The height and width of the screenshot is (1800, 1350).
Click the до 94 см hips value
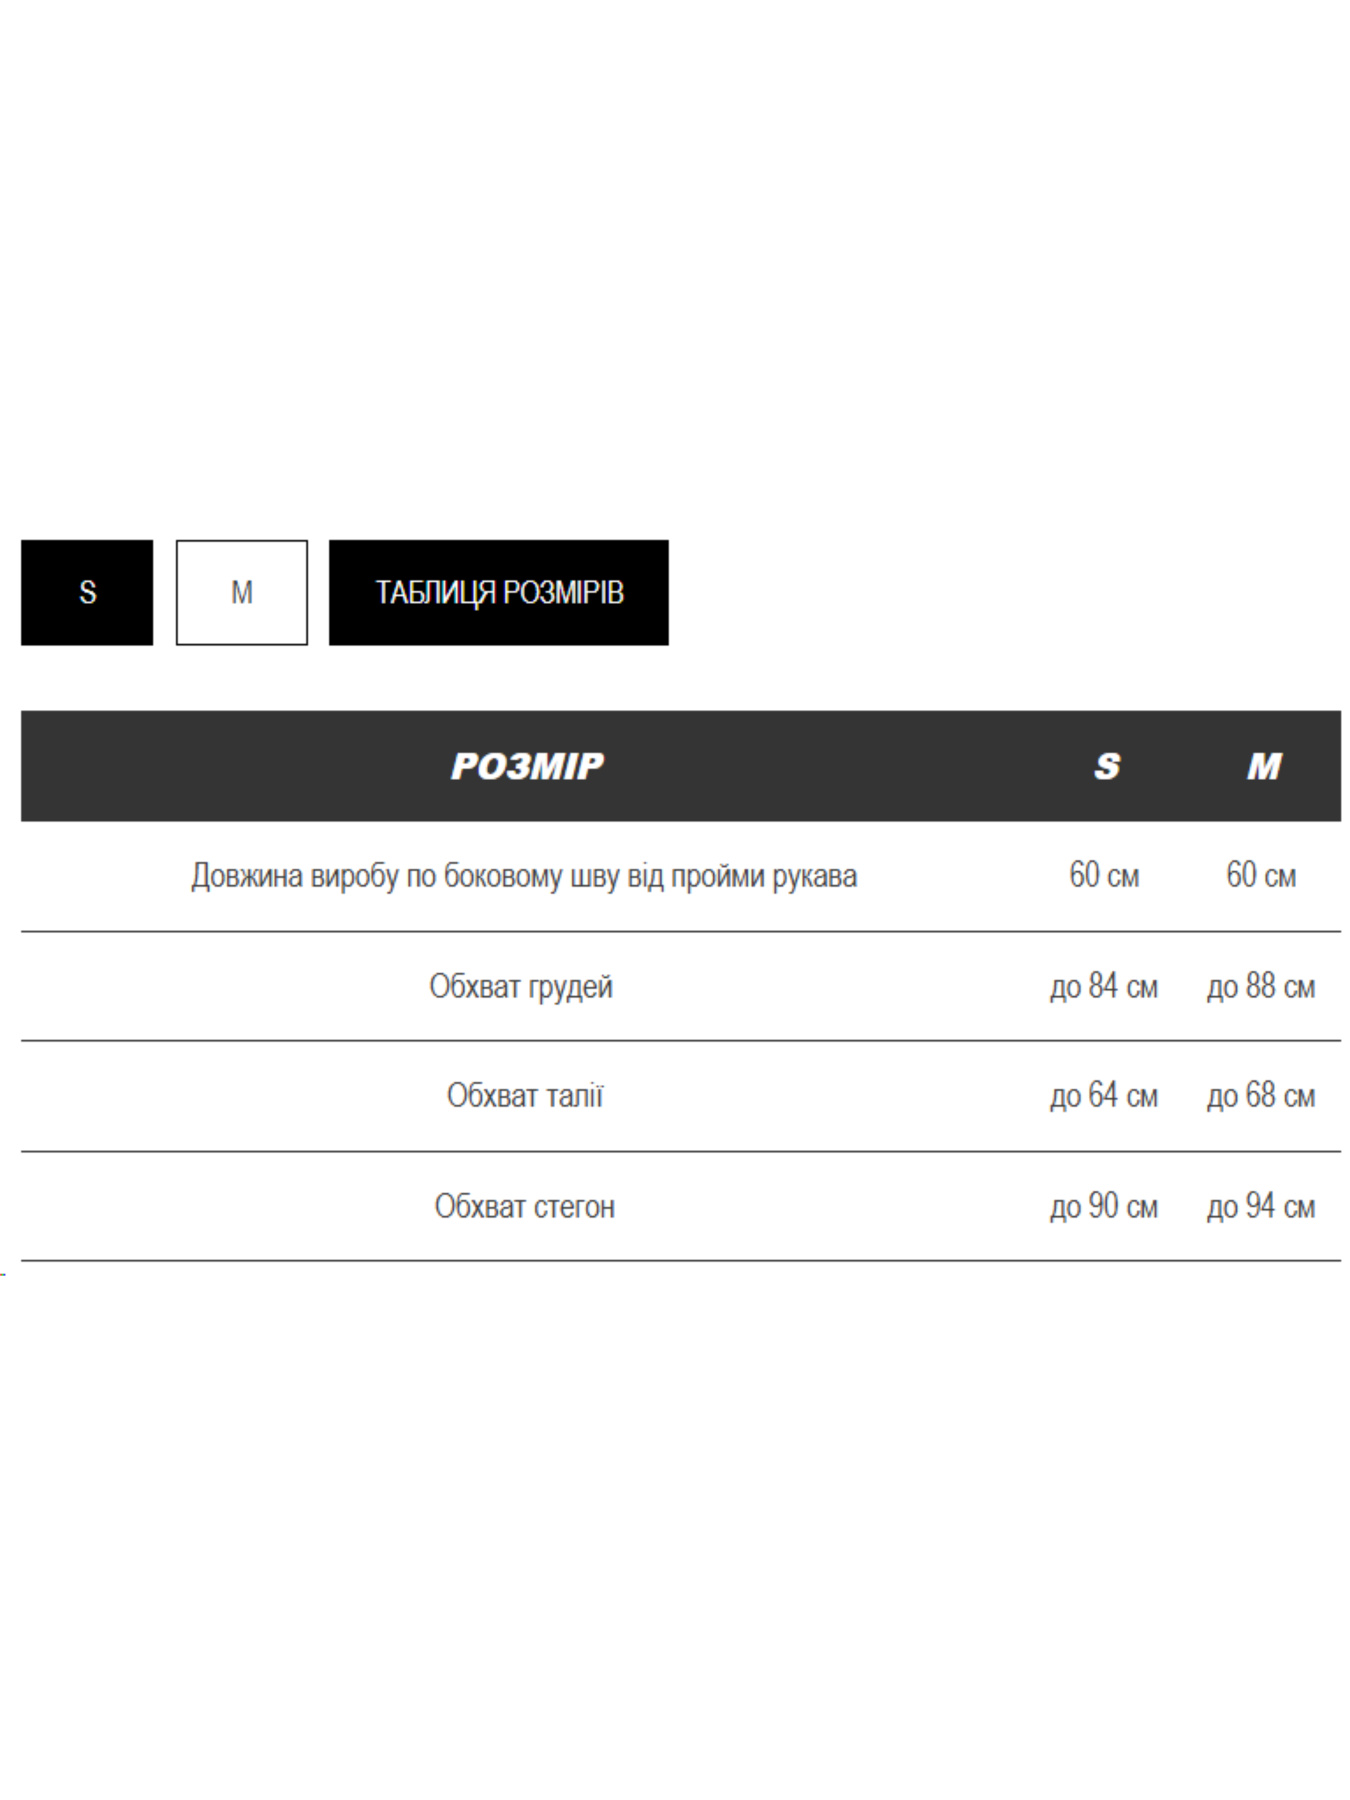pyautogui.click(x=1261, y=1207)
